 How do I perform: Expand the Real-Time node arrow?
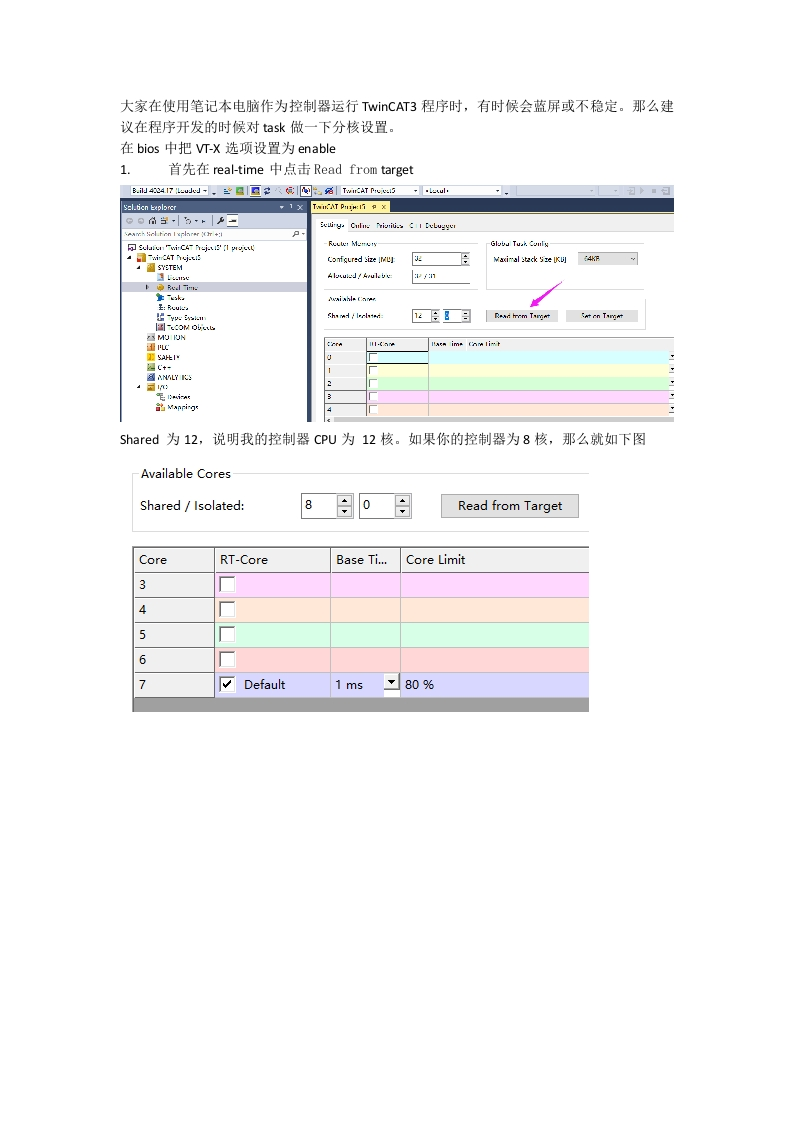(x=147, y=288)
